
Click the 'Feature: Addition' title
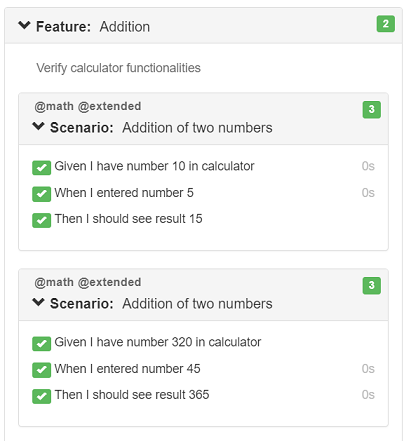(93, 27)
